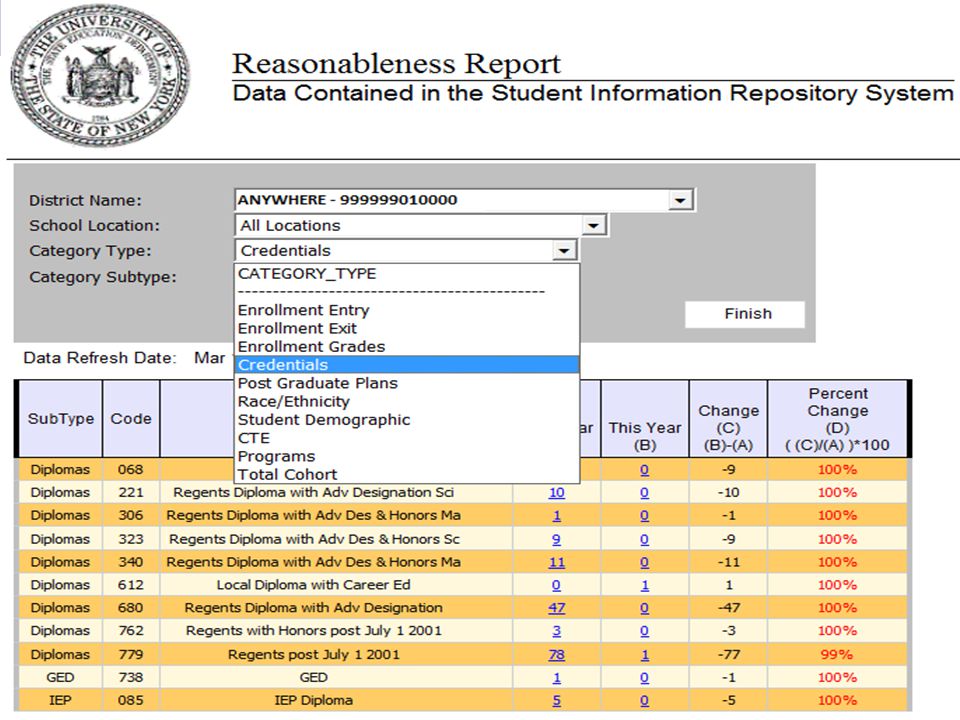
Task: Open last year value 47 for code 680
Action: point(557,608)
